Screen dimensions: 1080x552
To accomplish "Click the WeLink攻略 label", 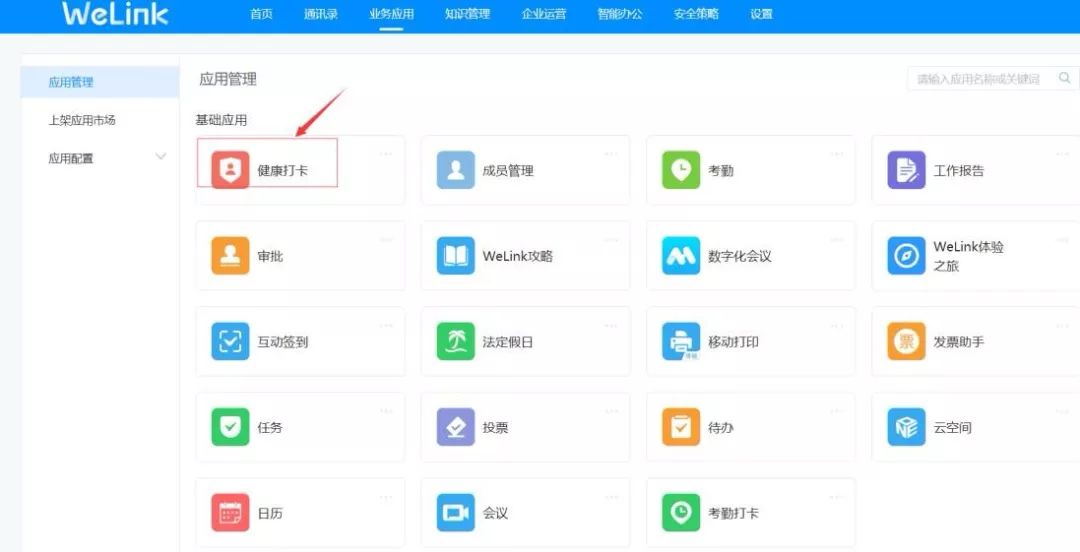I will 518,256.
